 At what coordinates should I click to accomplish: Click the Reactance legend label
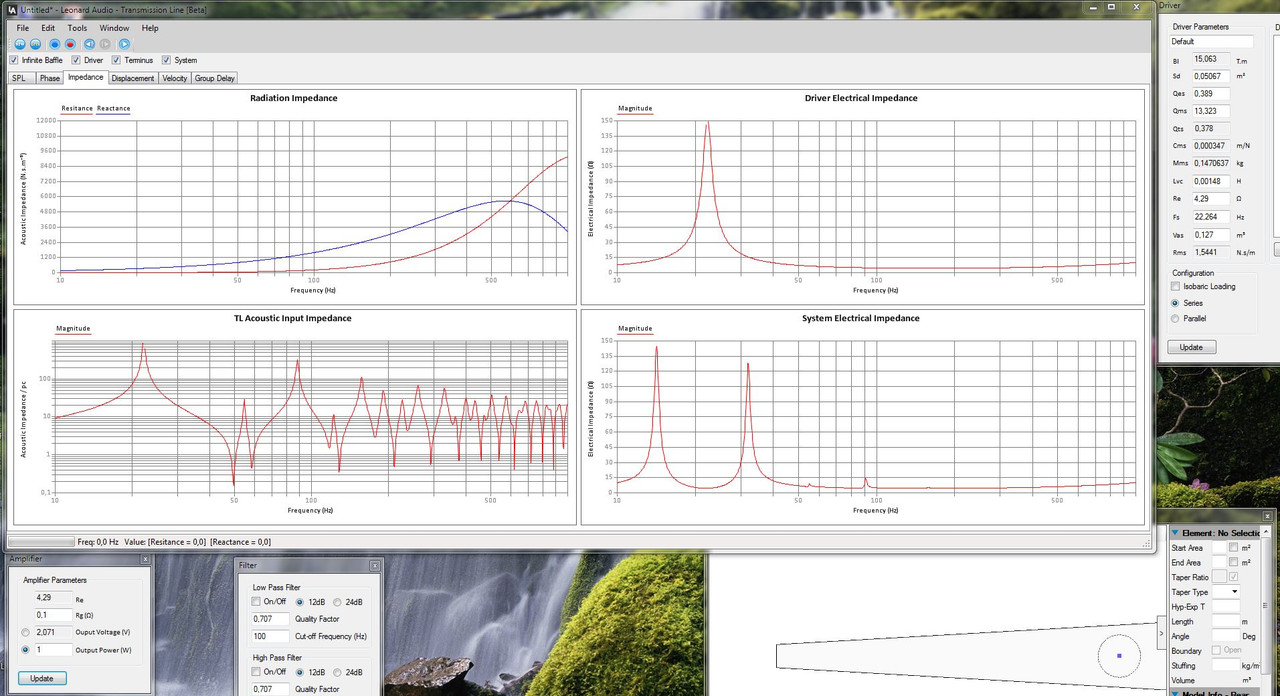click(x=114, y=109)
